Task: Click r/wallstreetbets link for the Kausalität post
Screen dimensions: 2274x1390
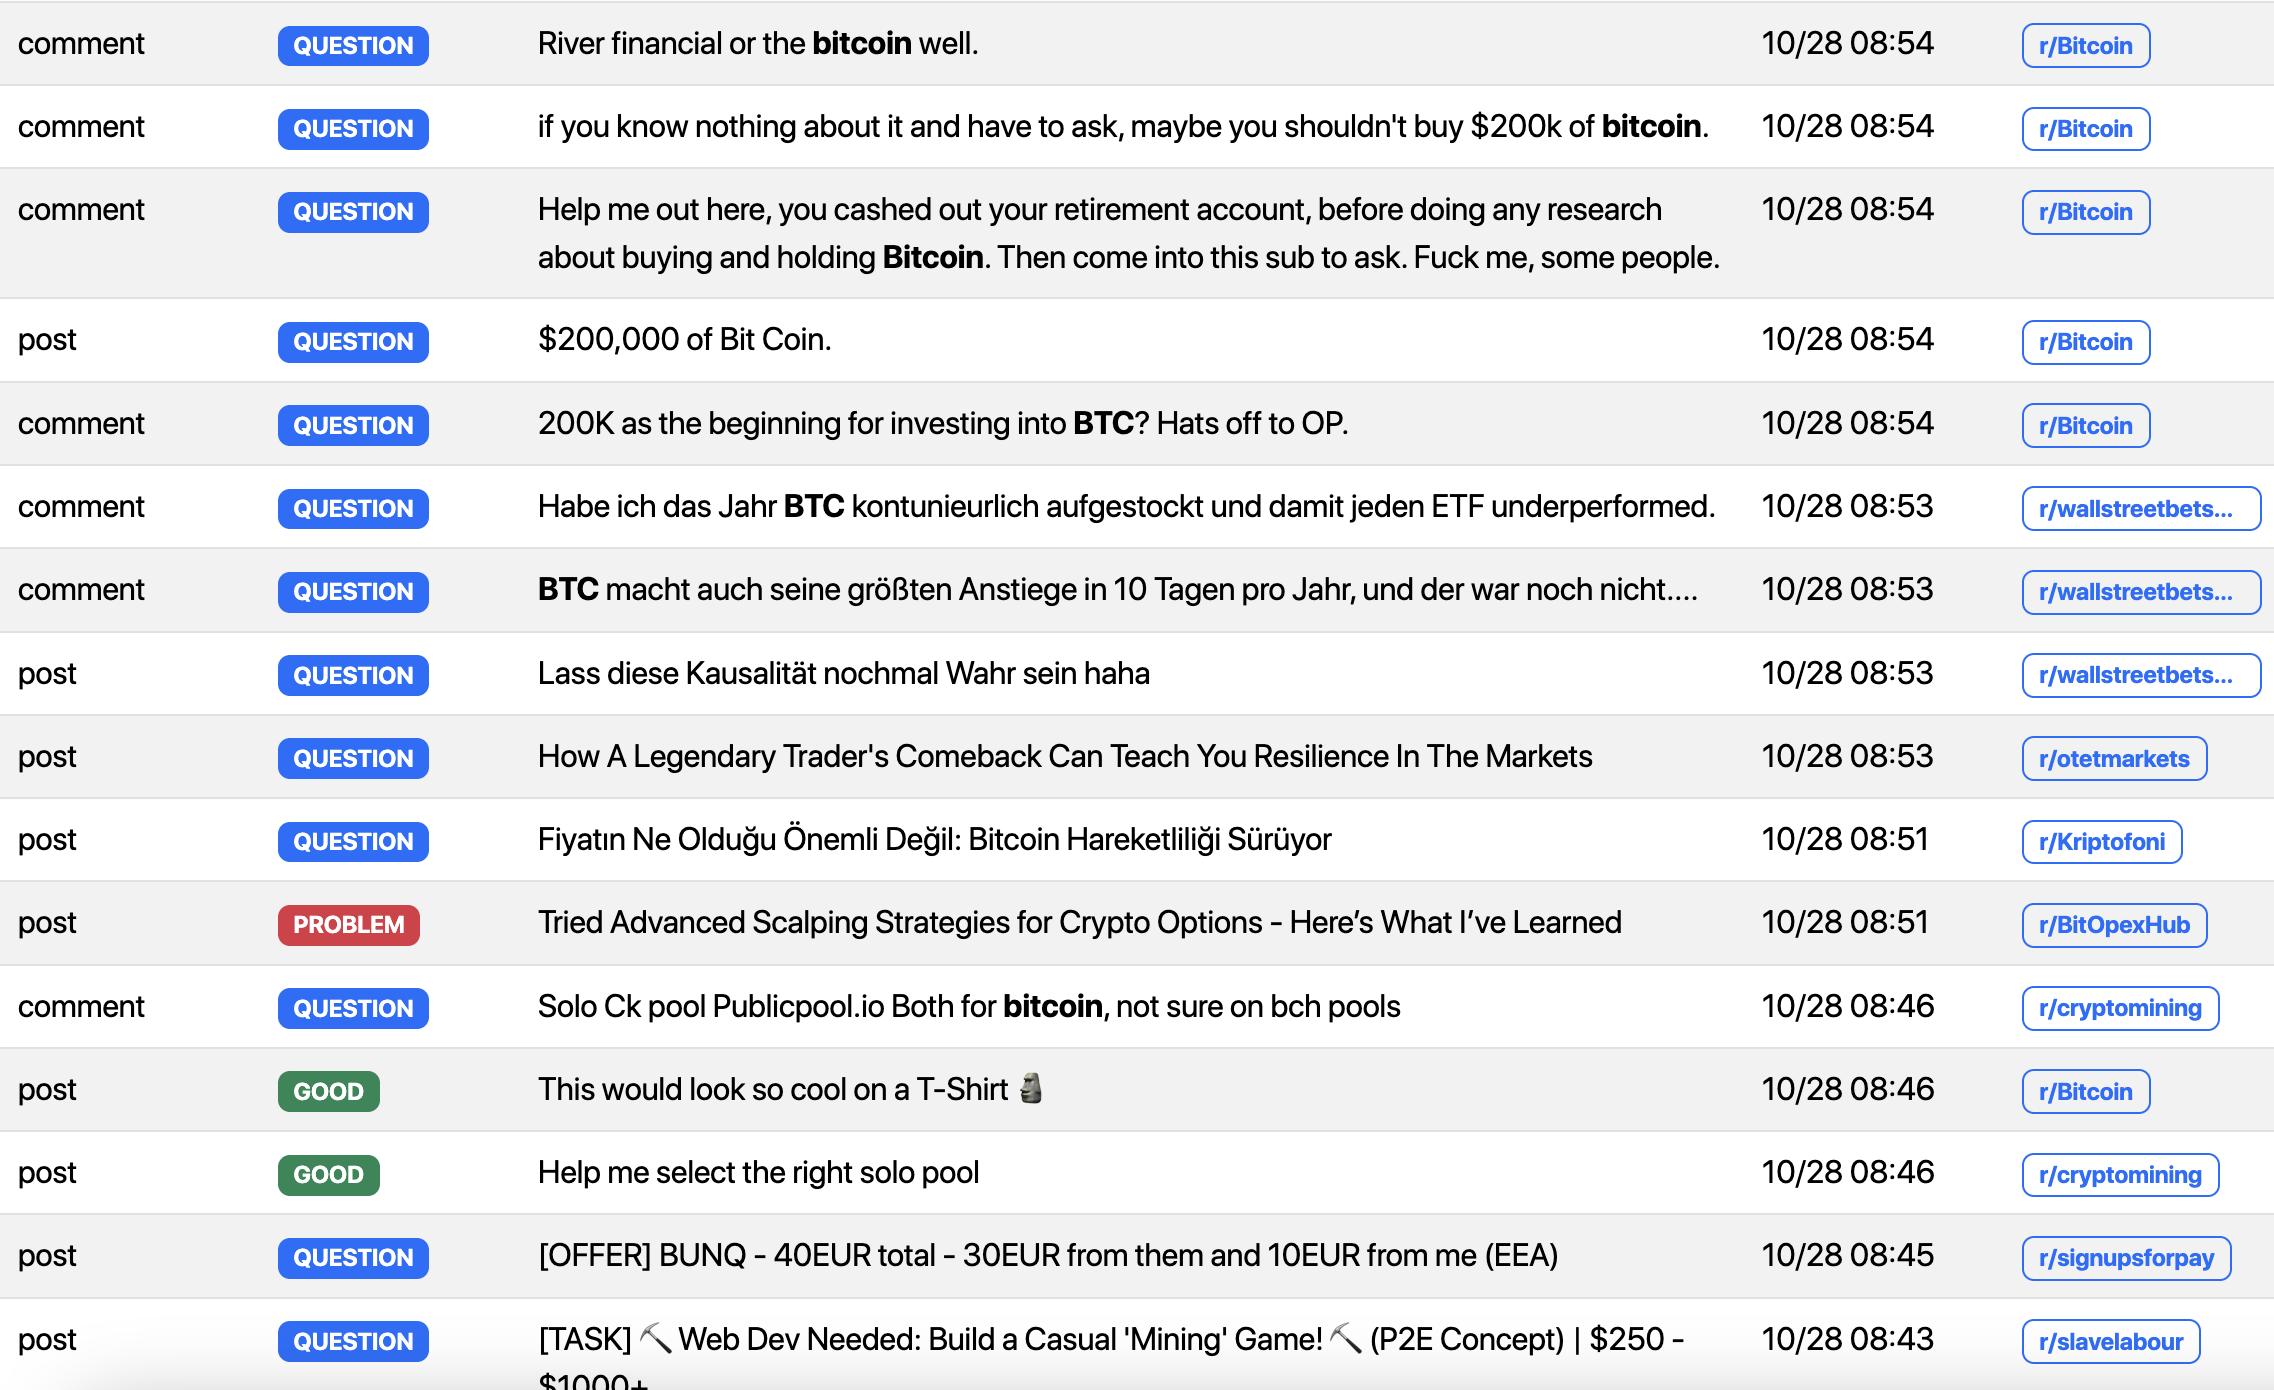Action: tap(2139, 676)
